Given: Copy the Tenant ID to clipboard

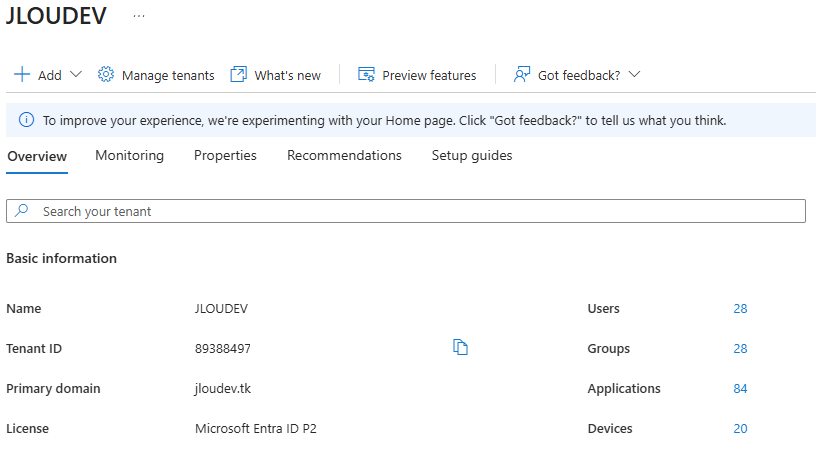Looking at the screenshot, I should [461, 348].
